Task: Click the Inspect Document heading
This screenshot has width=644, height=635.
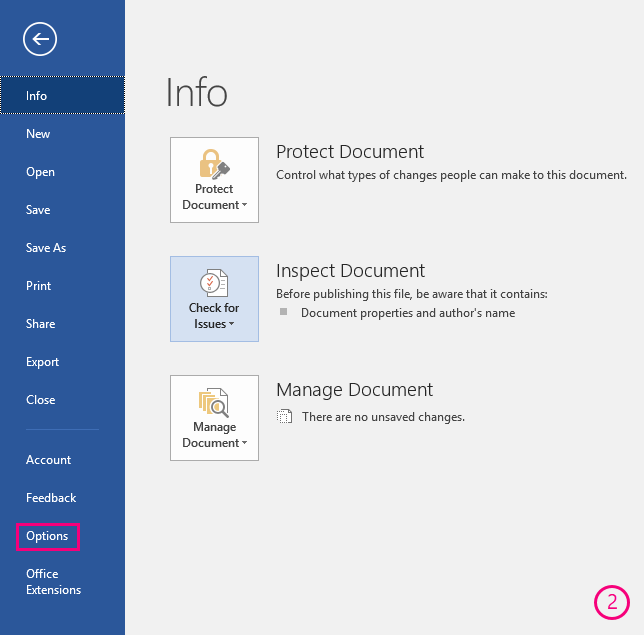Action: pos(350,271)
